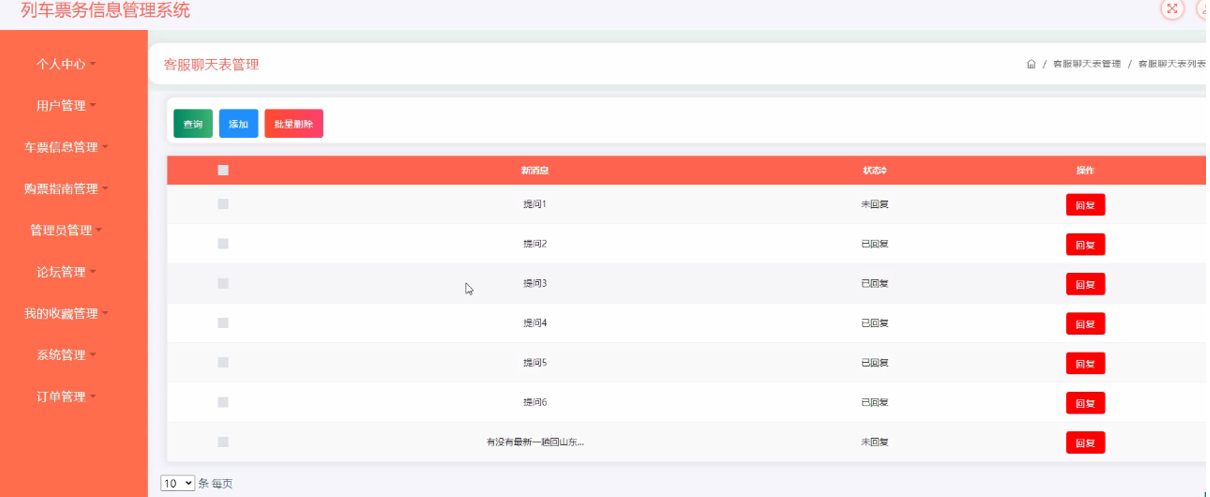The height and width of the screenshot is (497, 1210).
Task: Click the home icon in the breadcrumb
Action: pos(1031,64)
